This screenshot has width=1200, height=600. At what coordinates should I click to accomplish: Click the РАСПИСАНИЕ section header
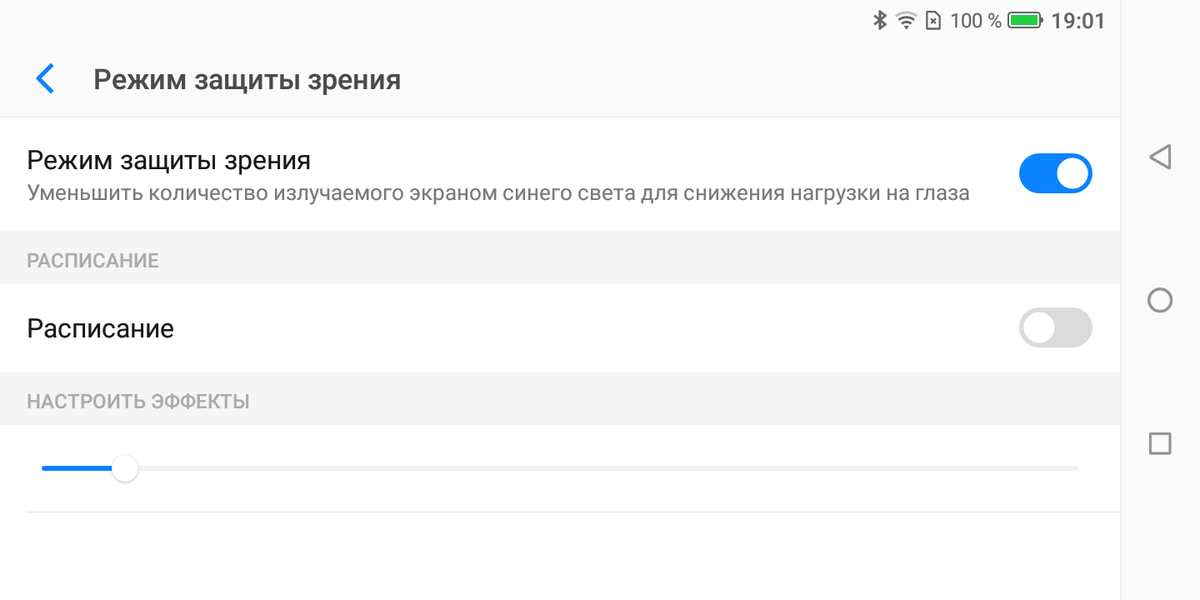[x=93, y=261]
